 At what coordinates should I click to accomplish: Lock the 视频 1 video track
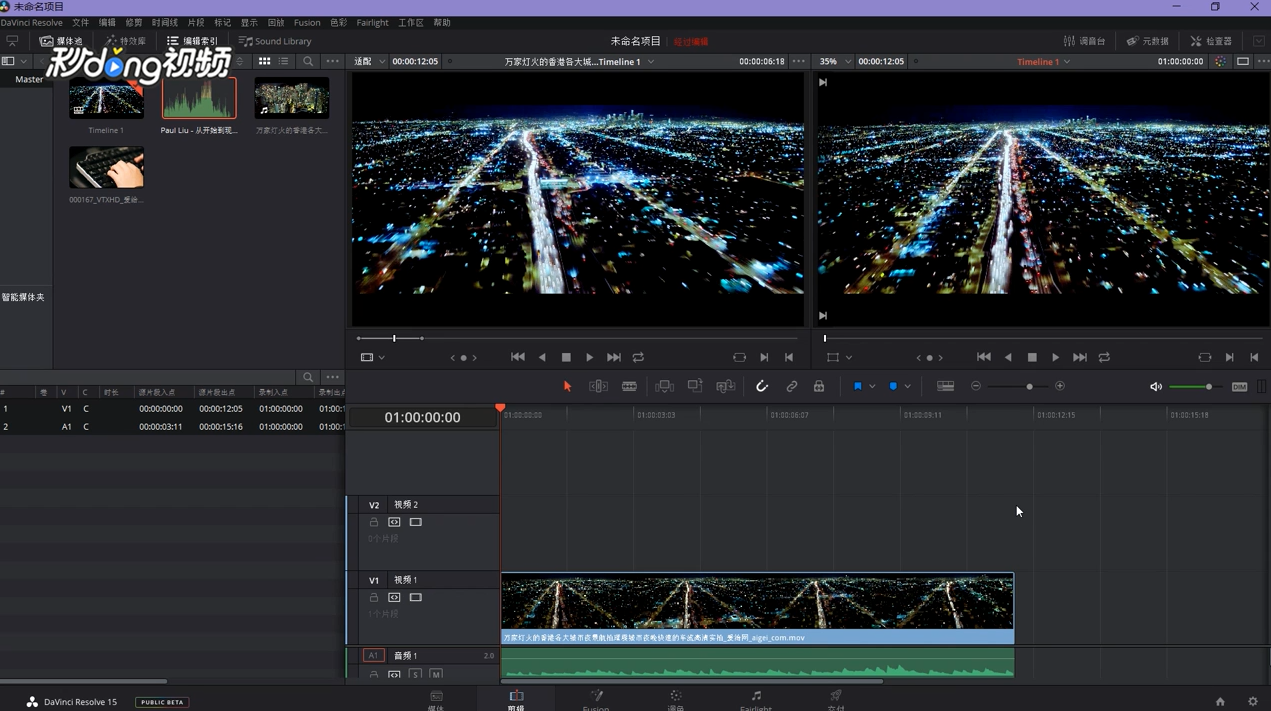tap(374, 597)
